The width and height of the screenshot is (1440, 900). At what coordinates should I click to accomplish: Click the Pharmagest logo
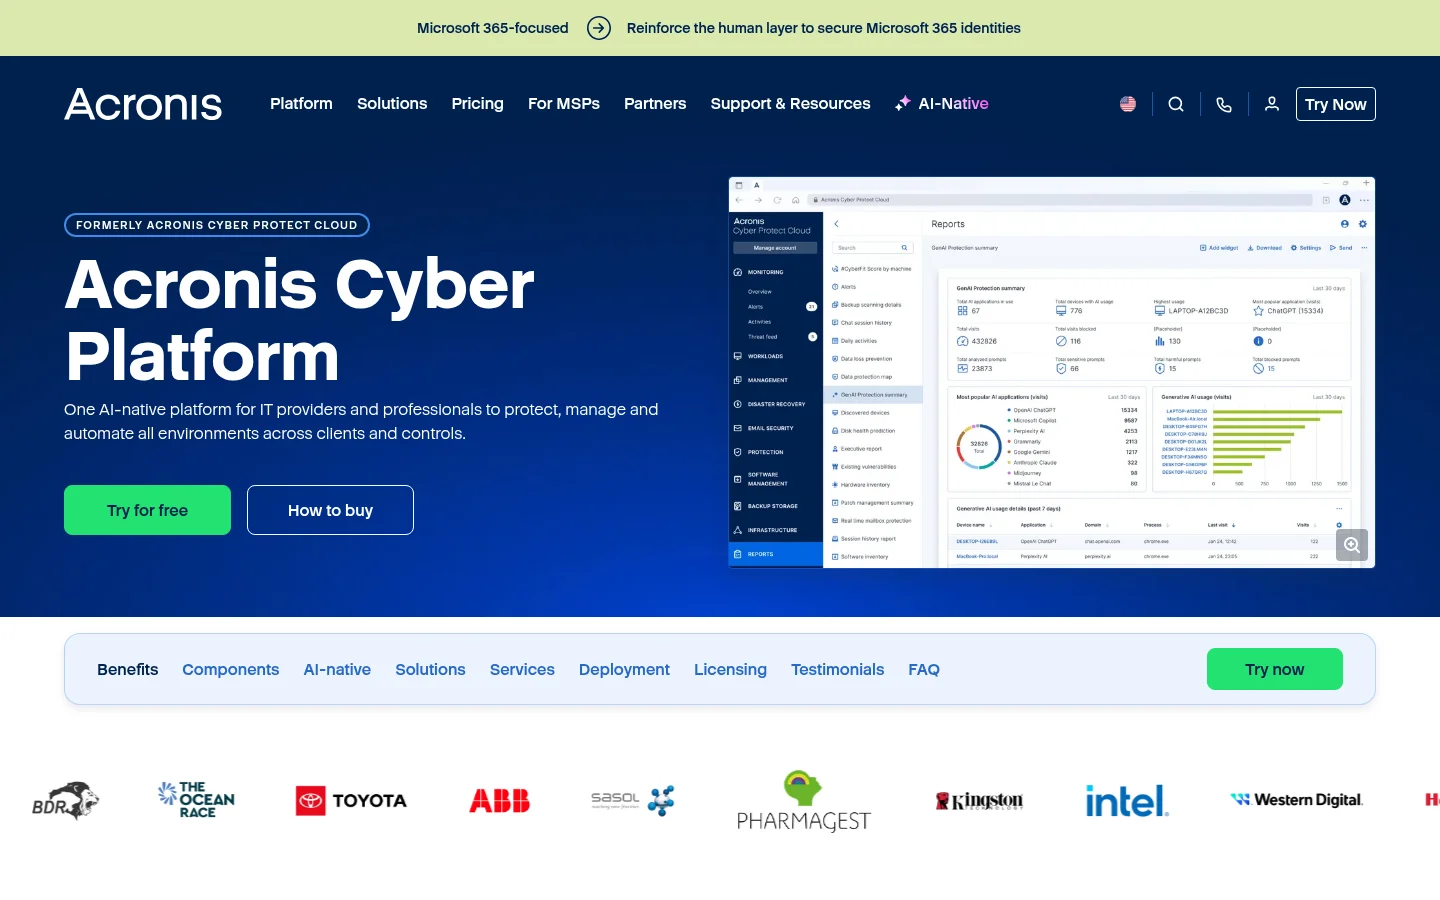[804, 801]
